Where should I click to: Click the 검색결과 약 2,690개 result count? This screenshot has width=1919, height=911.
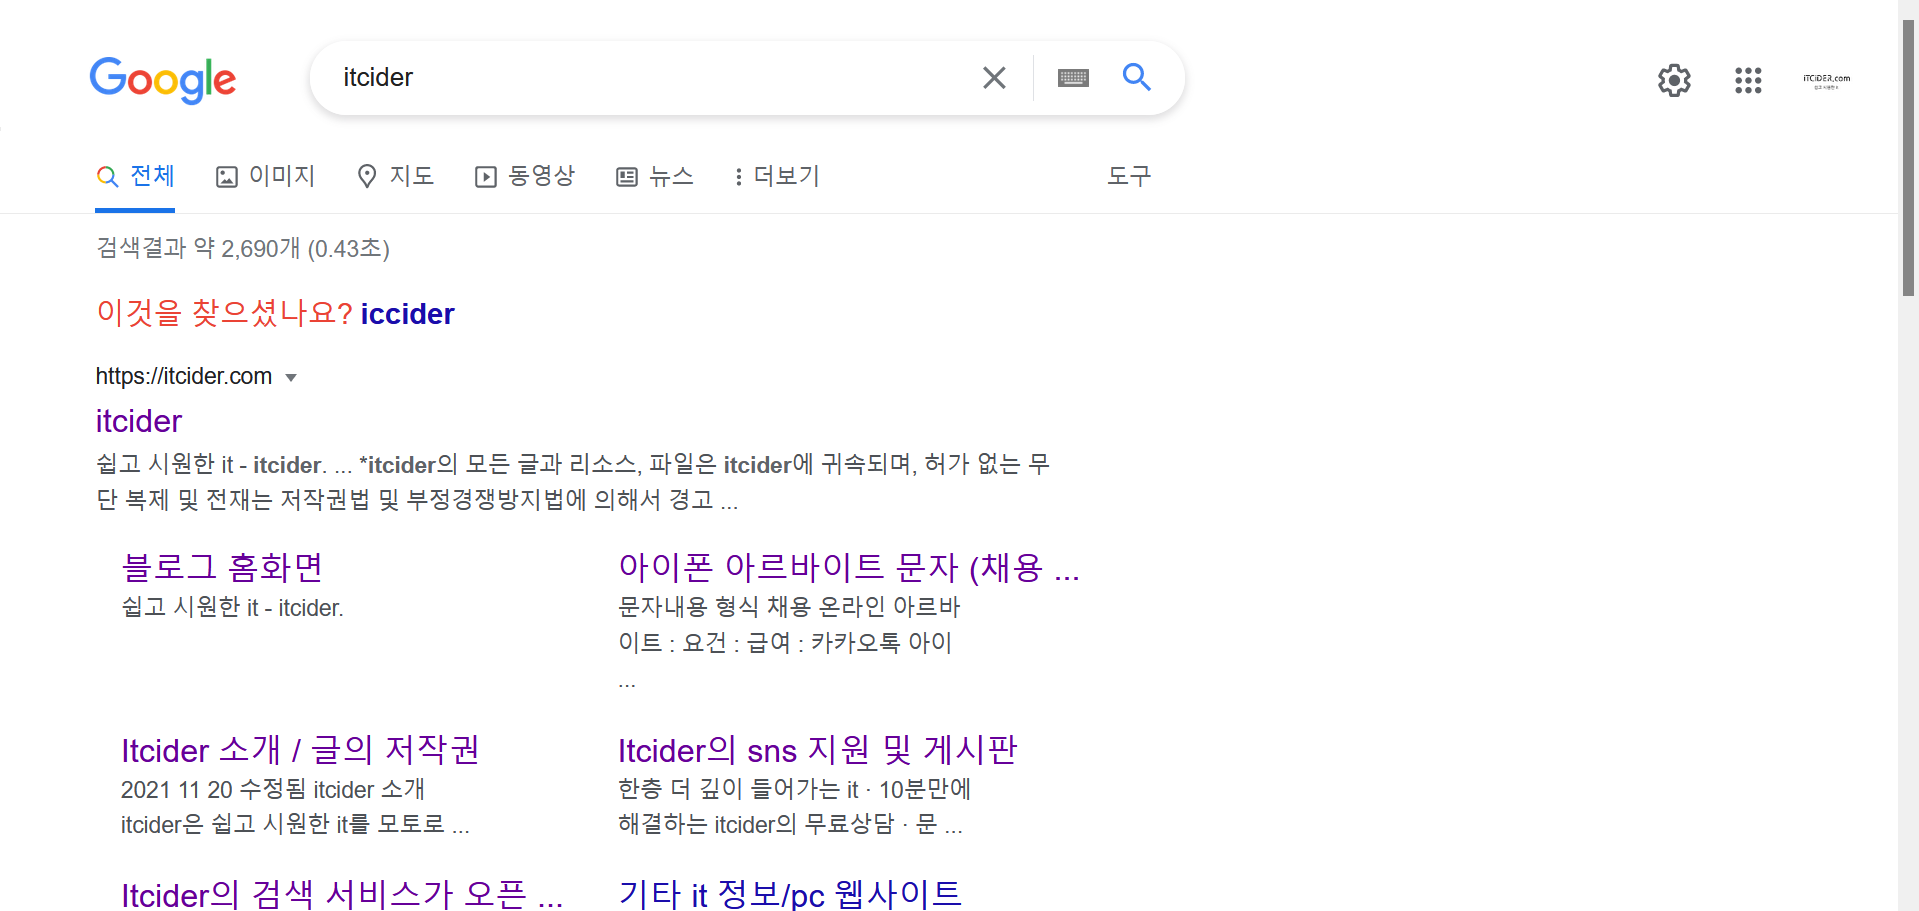click(x=243, y=248)
